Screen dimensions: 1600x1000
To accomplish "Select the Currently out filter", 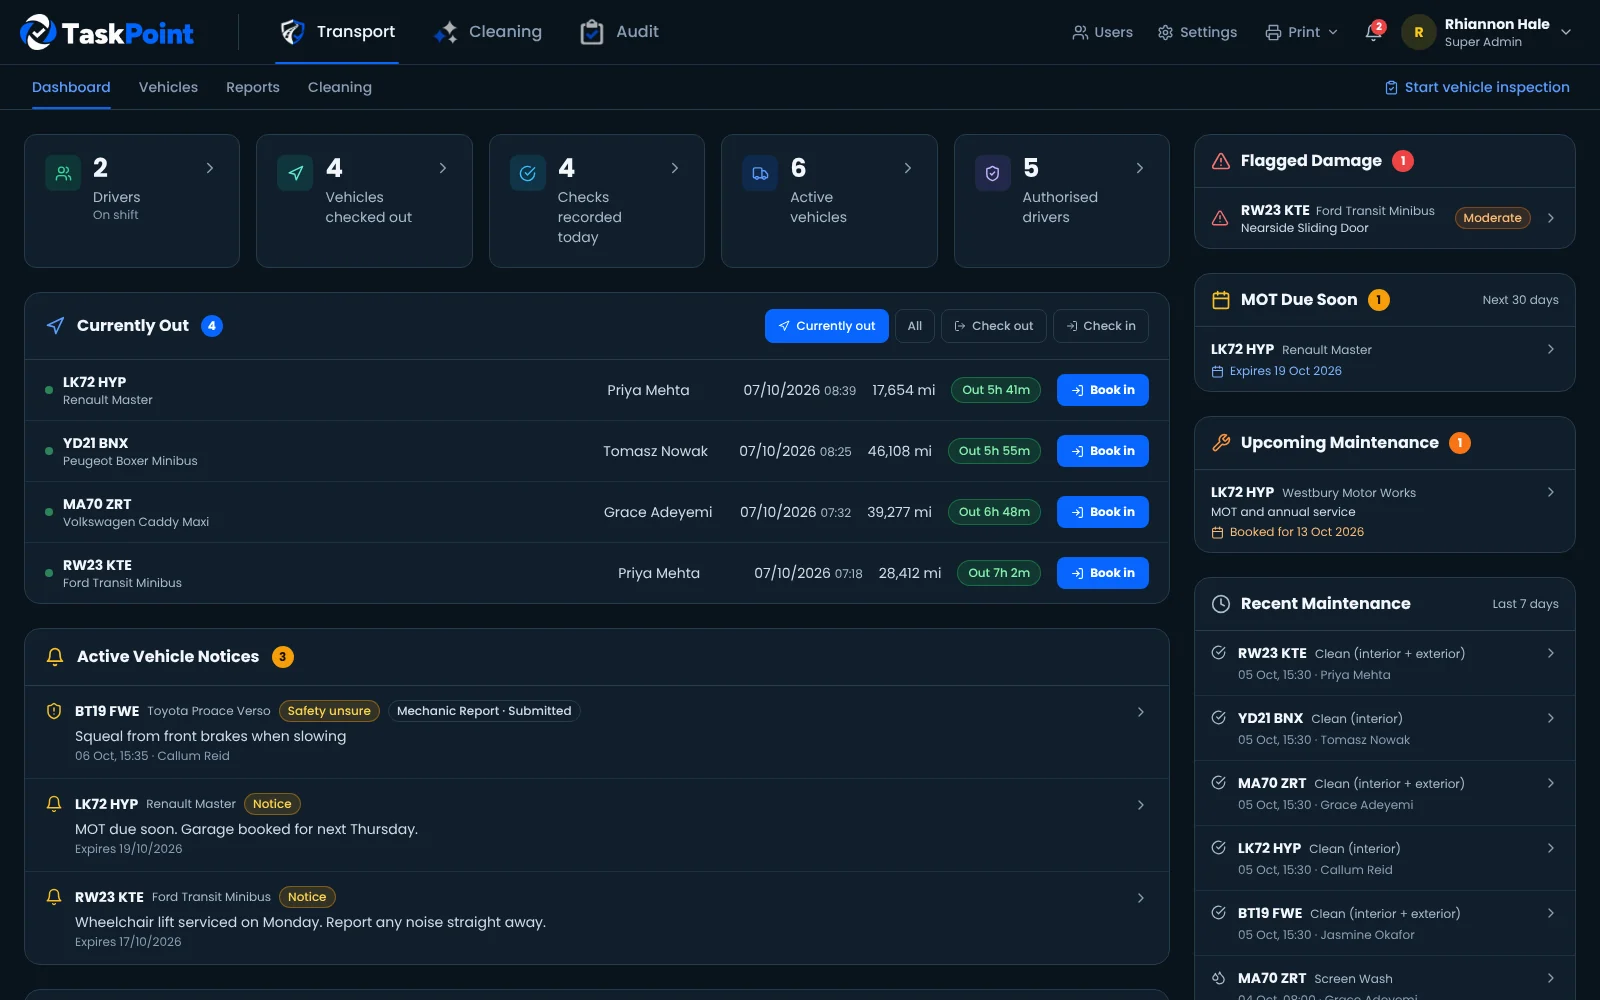I will pyautogui.click(x=826, y=326).
